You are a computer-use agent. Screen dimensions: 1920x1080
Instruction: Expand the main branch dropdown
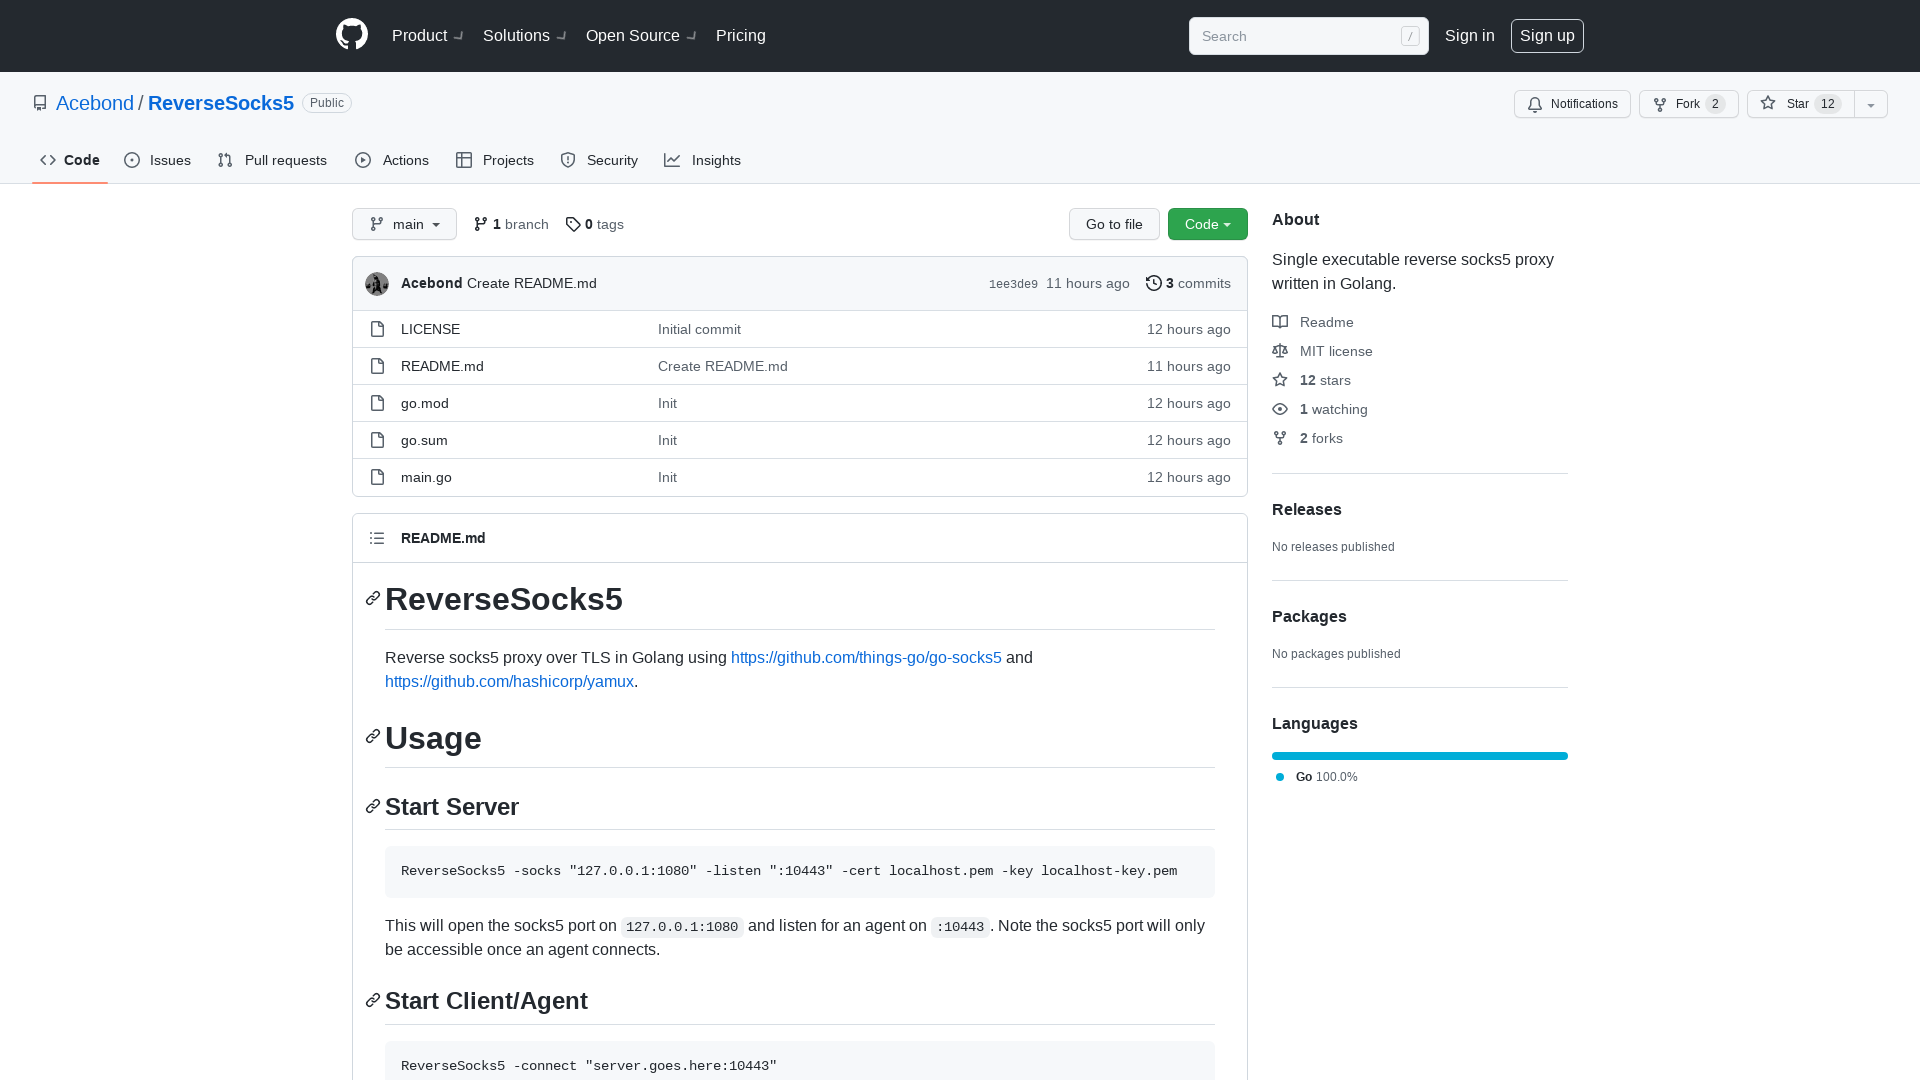click(404, 223)
